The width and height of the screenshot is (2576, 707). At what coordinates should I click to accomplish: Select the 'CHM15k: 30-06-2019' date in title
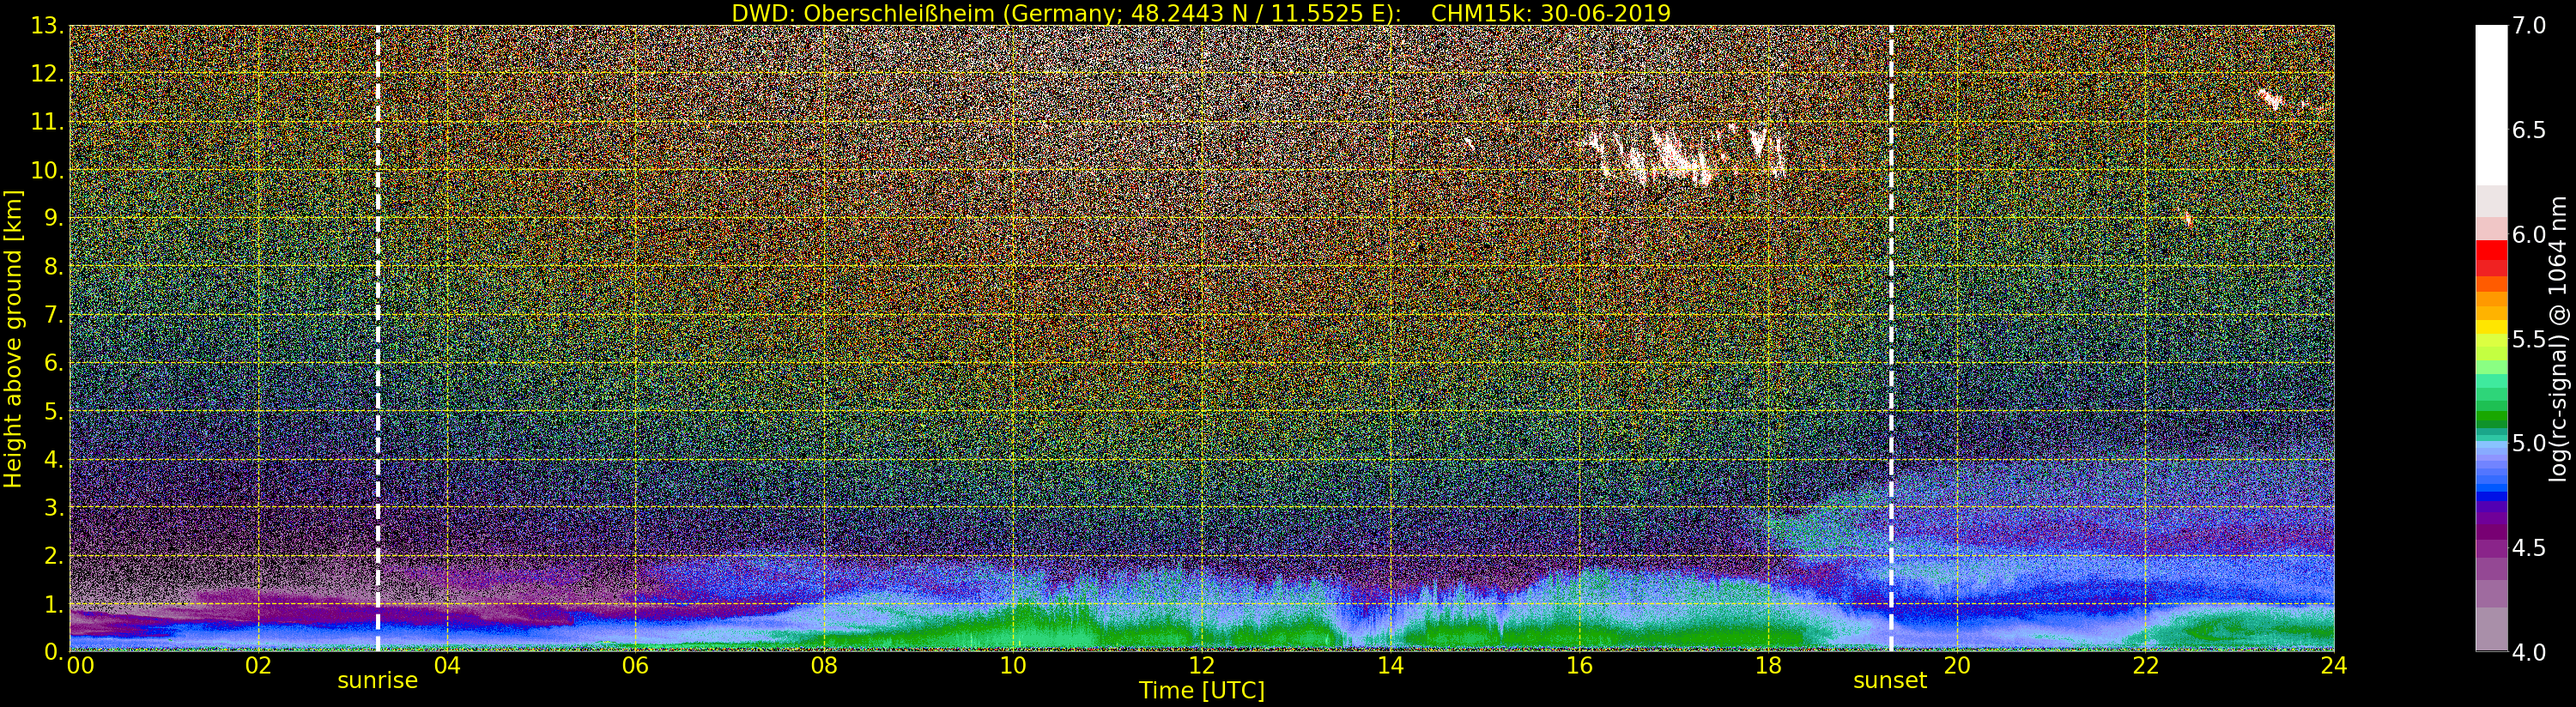coord(1551,13)
